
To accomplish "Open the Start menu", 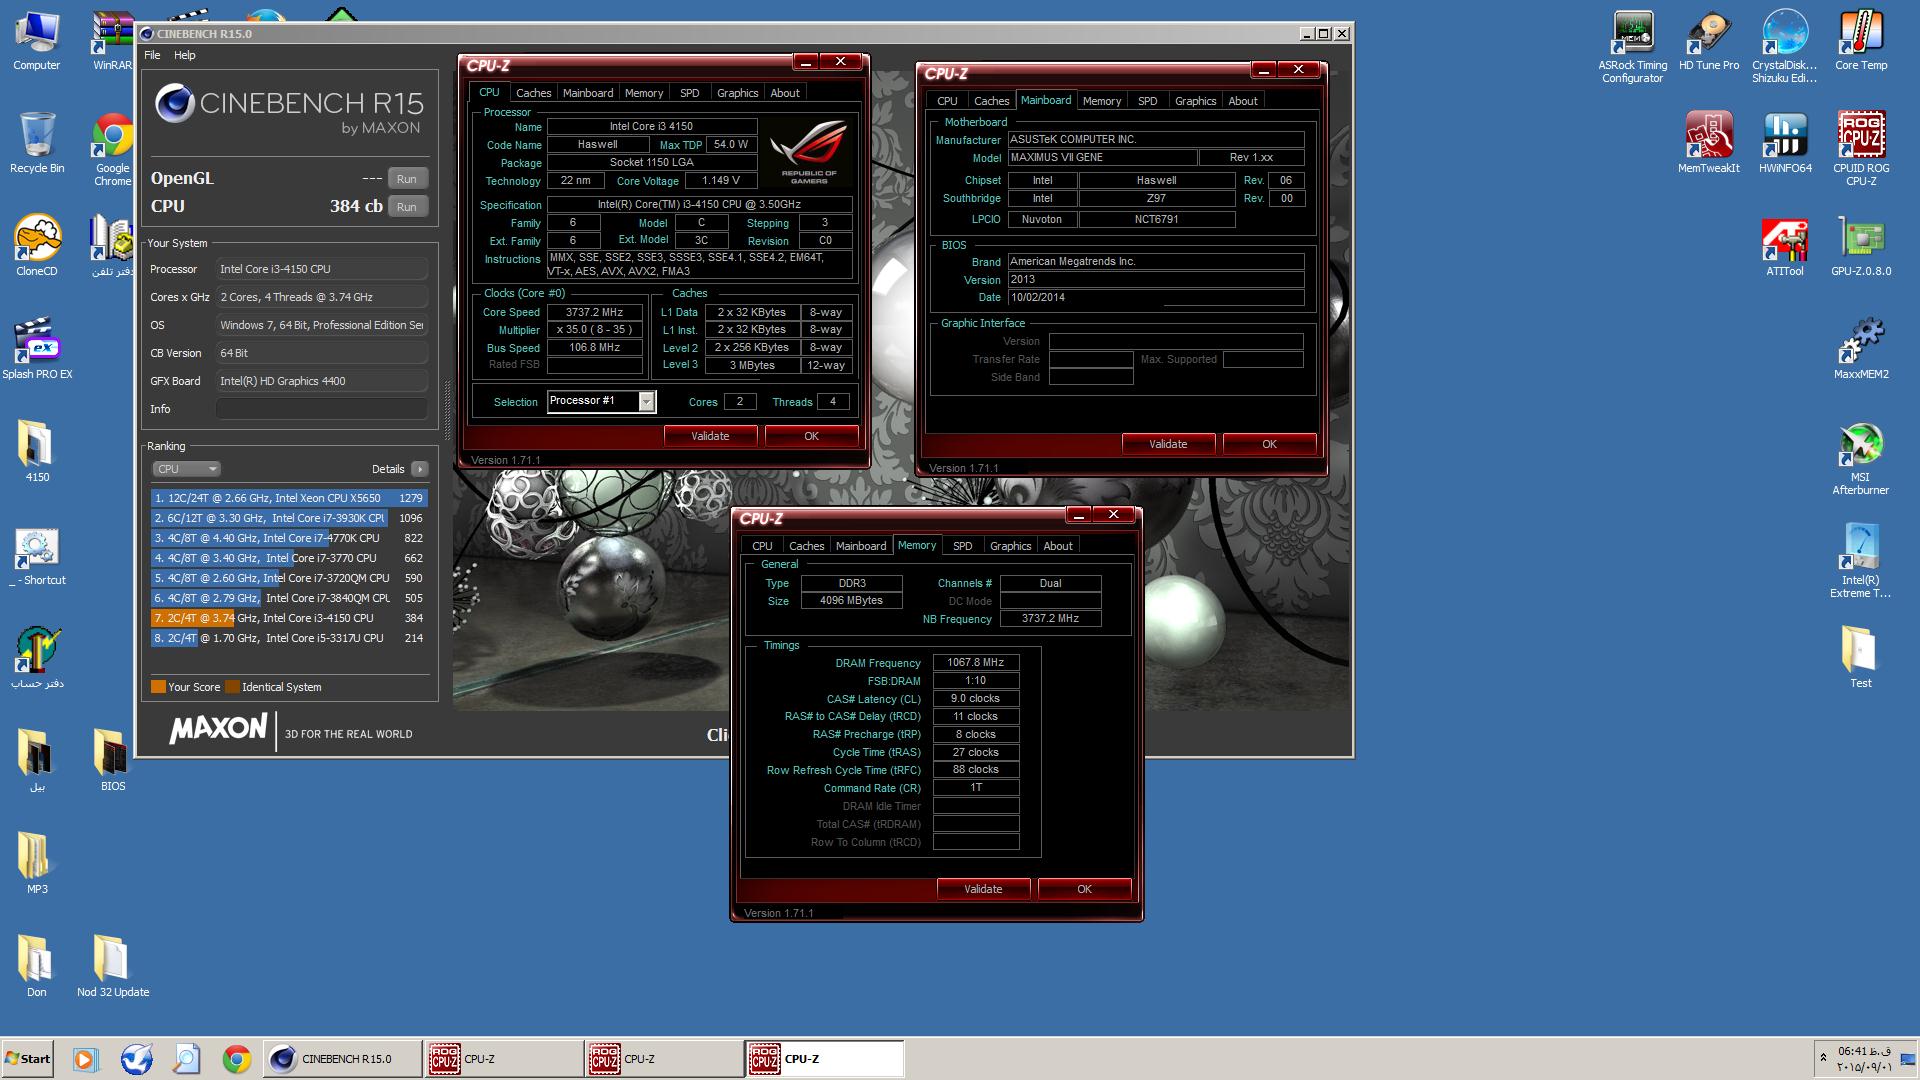I will point(28,1059).
